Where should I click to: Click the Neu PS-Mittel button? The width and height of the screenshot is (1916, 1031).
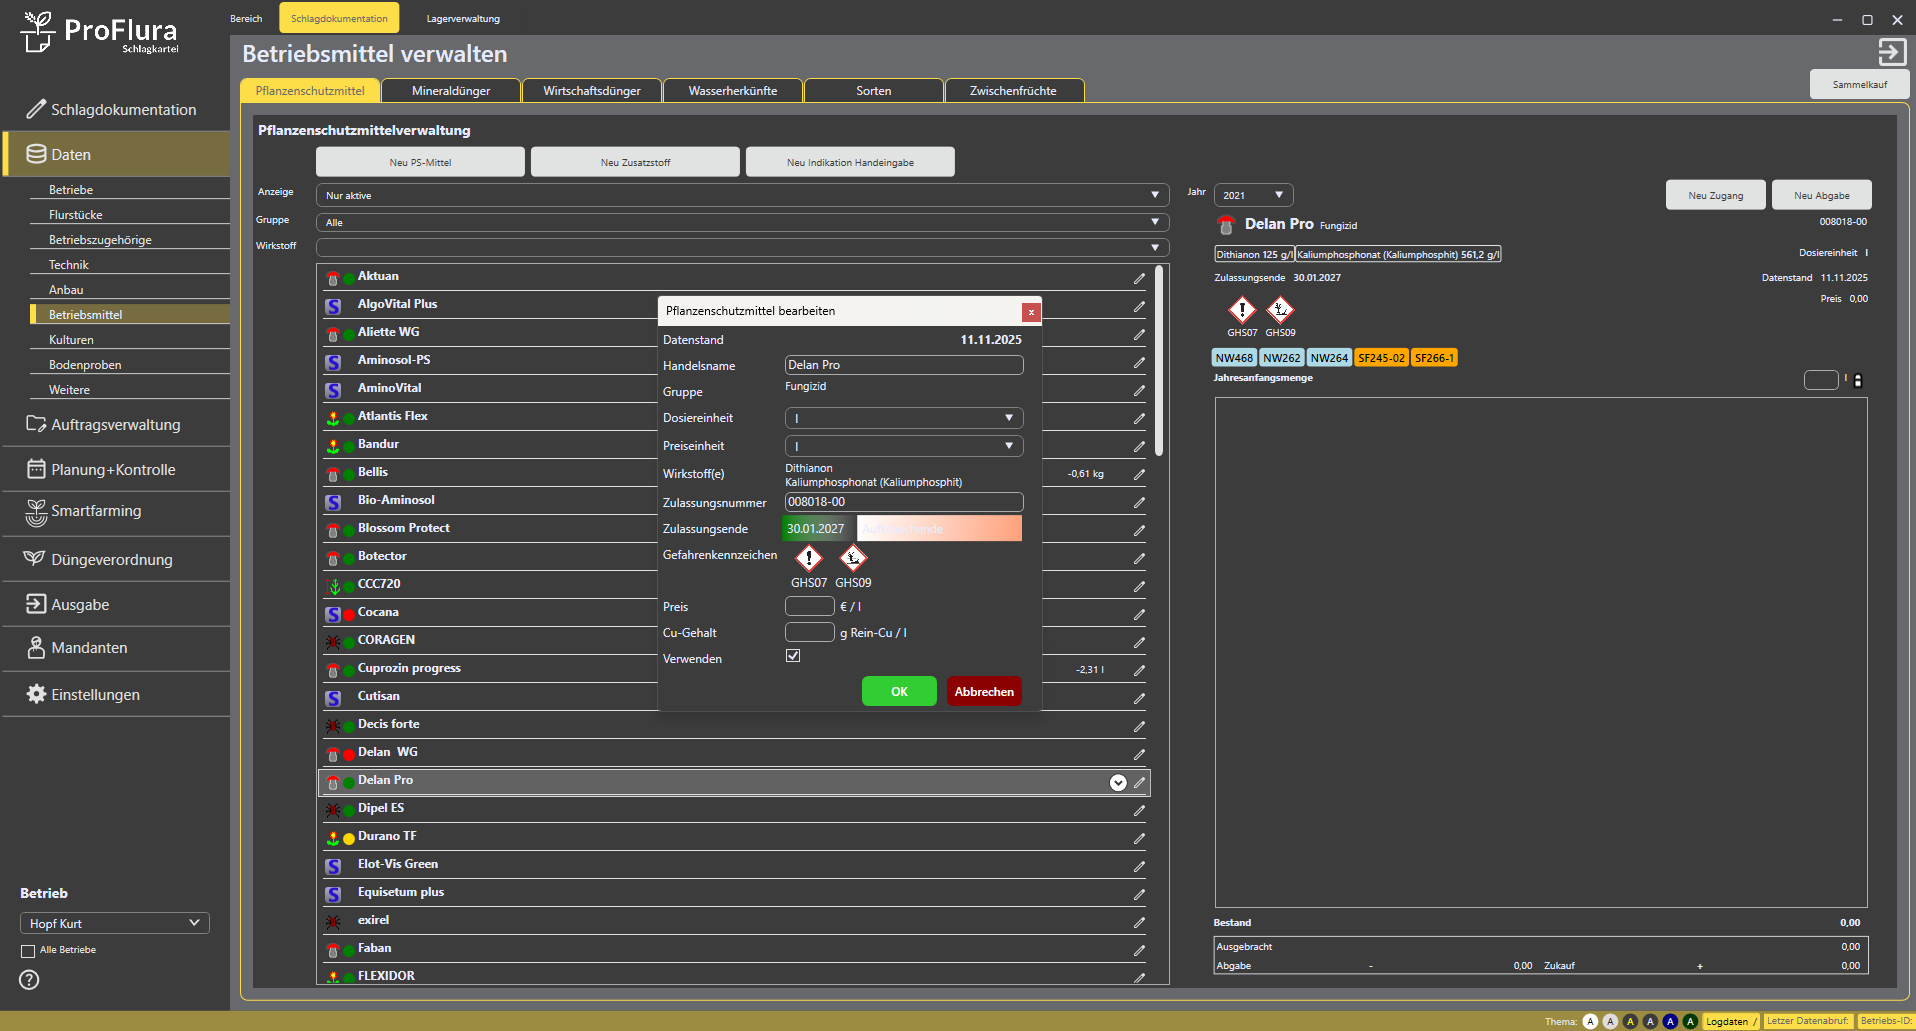[420, 162]
